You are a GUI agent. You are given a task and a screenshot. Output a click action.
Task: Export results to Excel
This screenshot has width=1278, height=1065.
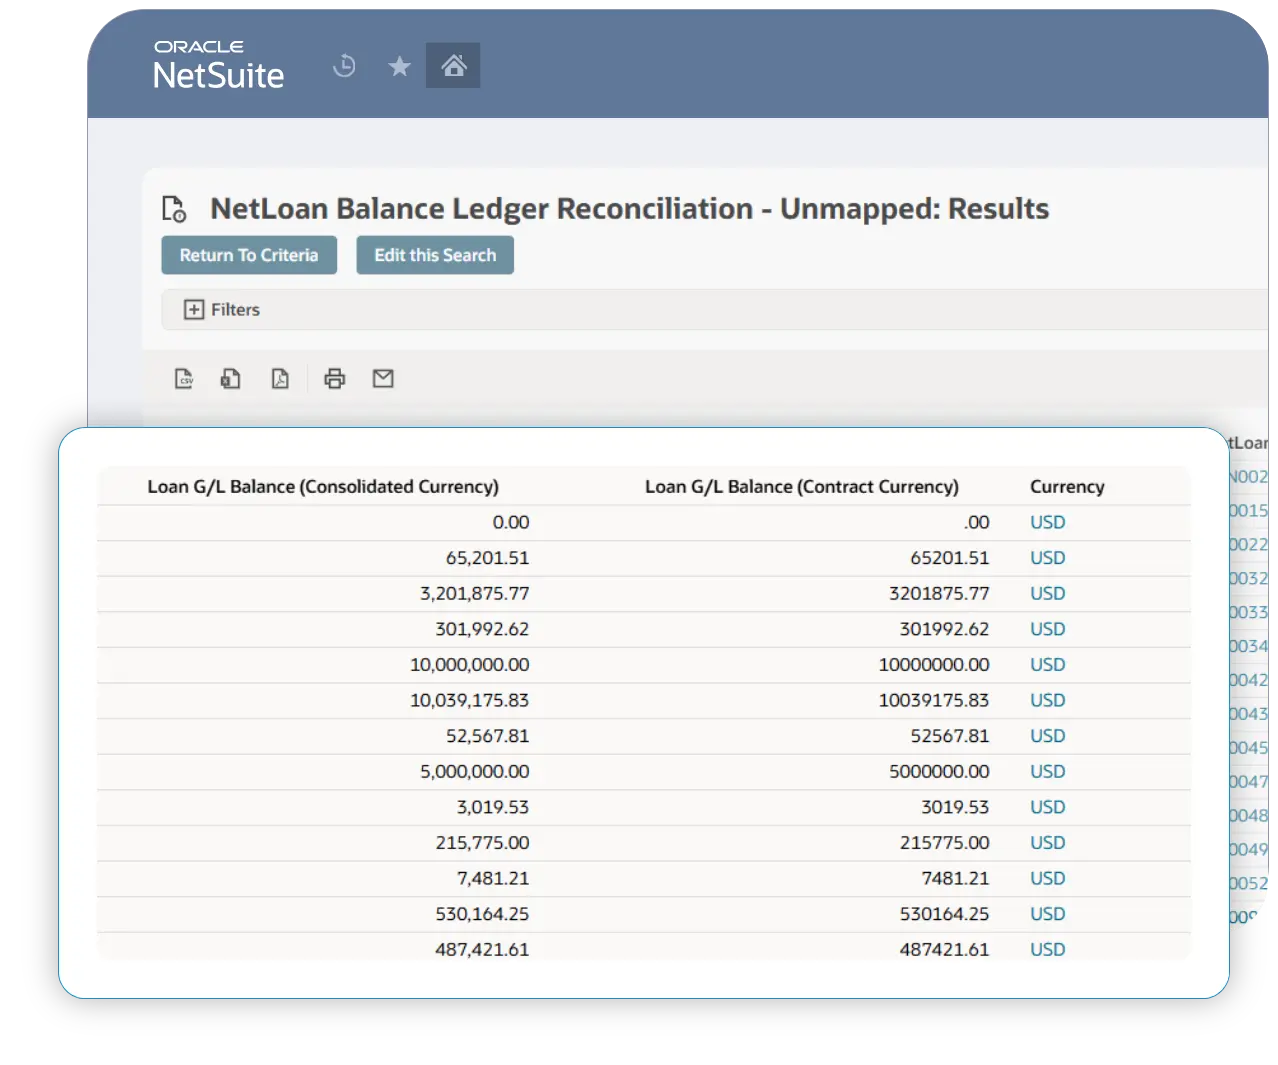coord(231,378)
